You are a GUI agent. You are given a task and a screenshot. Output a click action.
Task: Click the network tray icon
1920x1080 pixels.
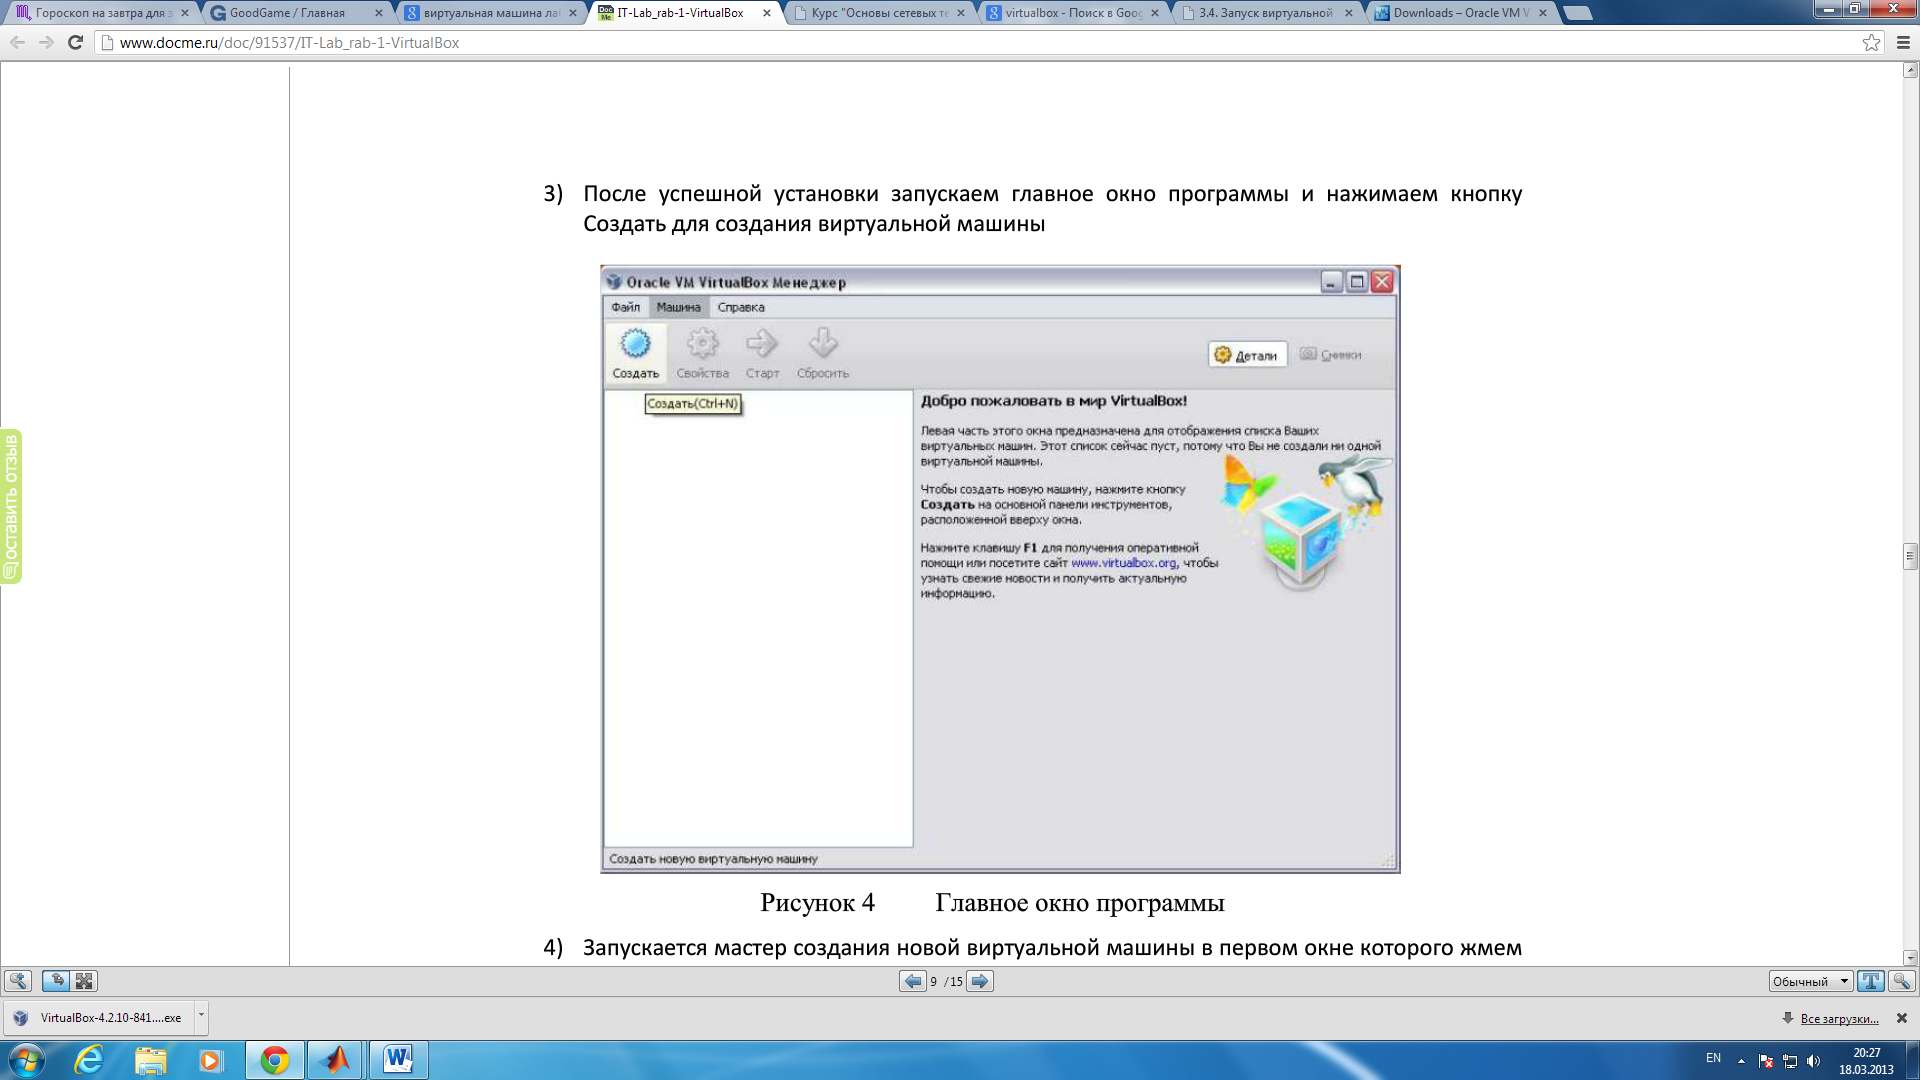pyautogui.click(x=1790, y=1061)
